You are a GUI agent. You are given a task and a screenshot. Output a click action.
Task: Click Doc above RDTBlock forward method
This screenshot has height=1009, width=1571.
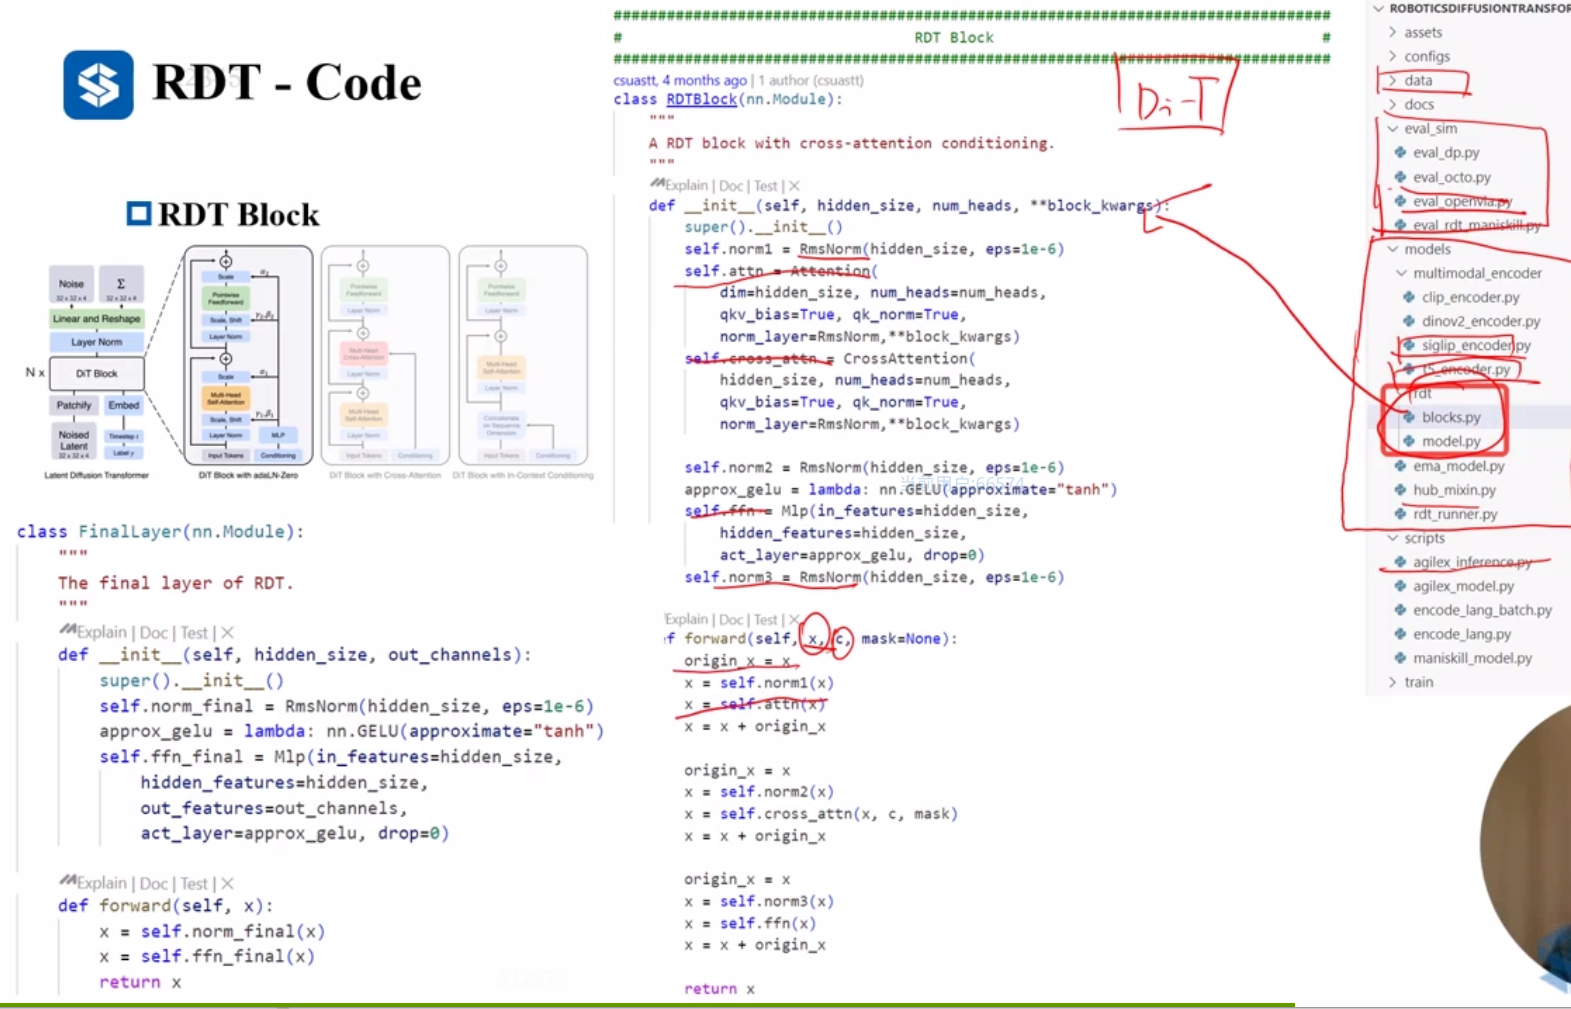click(x=731, y=620)
